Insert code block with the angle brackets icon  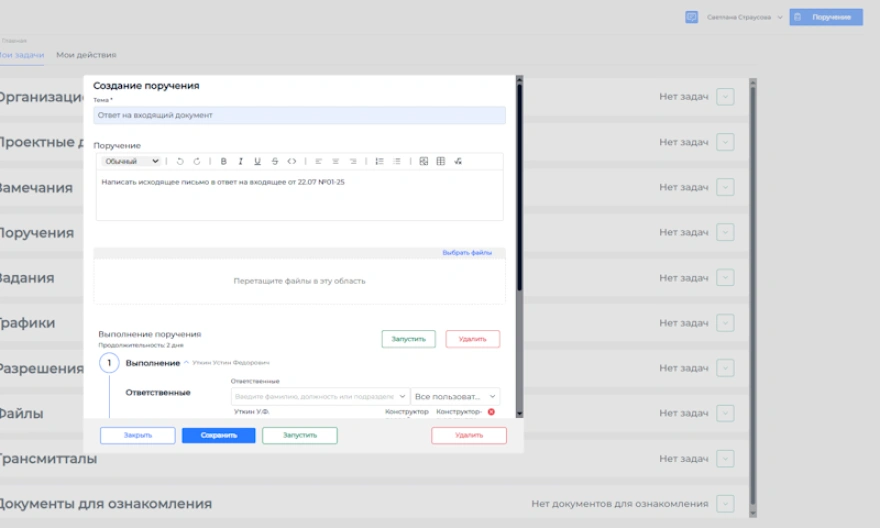coord(292,162)
